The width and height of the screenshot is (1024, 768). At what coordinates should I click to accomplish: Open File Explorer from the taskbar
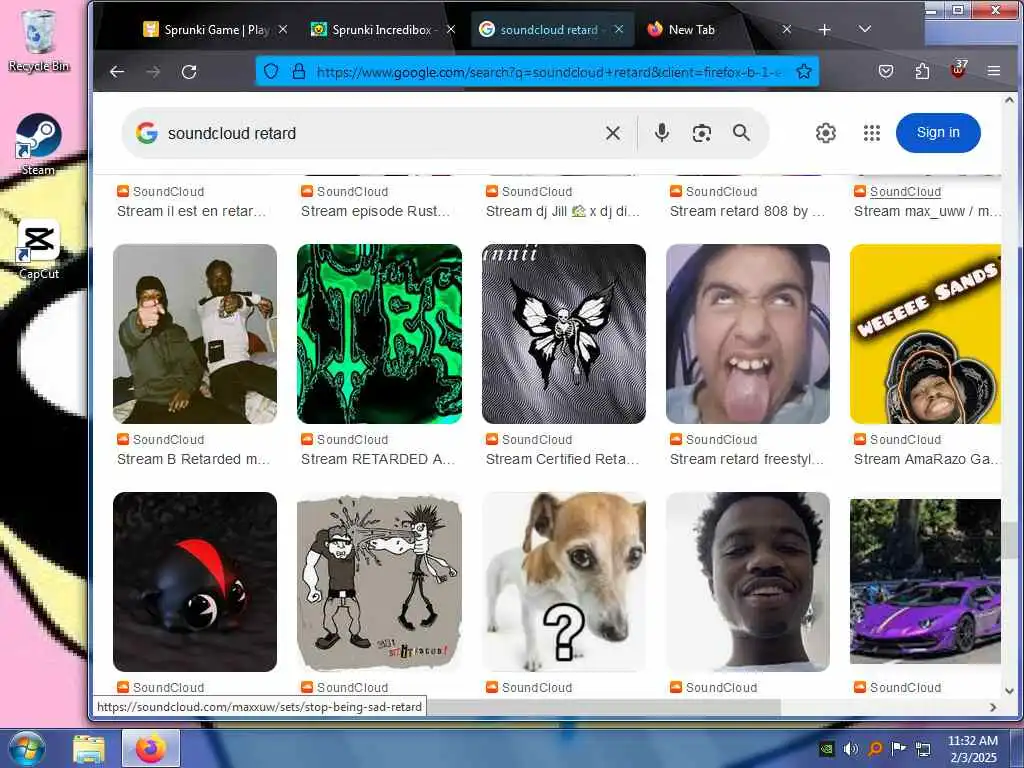point(88,750)
